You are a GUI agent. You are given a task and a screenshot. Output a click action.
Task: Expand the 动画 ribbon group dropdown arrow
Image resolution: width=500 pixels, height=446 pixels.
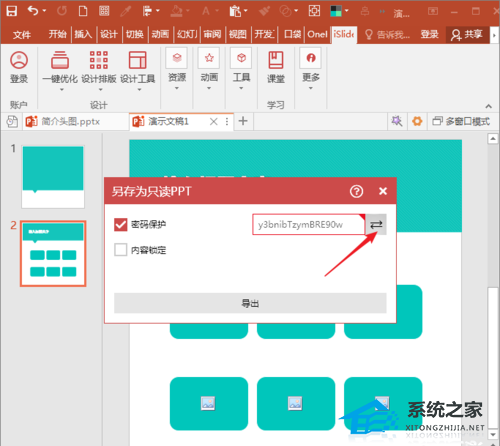pos(209,88)
